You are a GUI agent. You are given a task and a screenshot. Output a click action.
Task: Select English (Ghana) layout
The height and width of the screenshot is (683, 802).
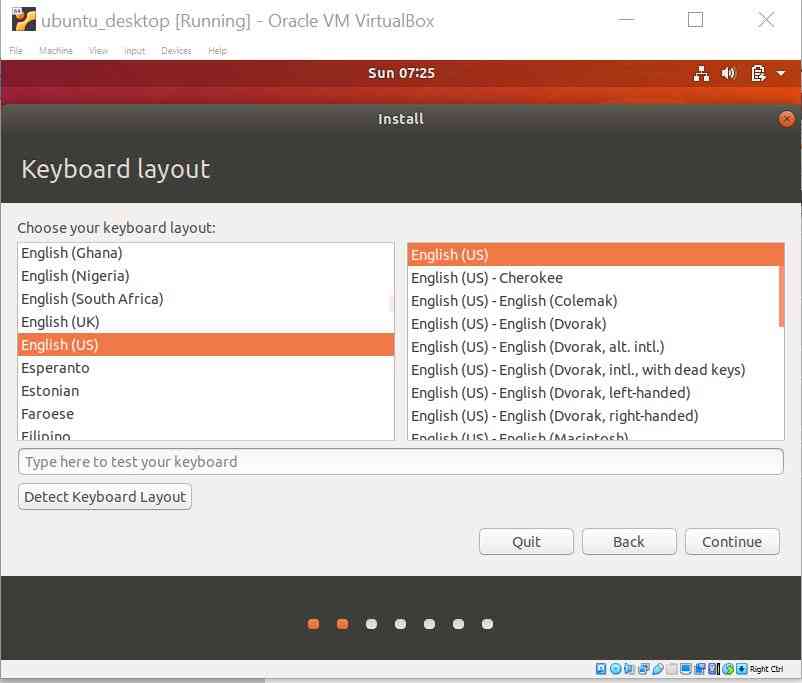pyautogui.click(x=206, y=253)
